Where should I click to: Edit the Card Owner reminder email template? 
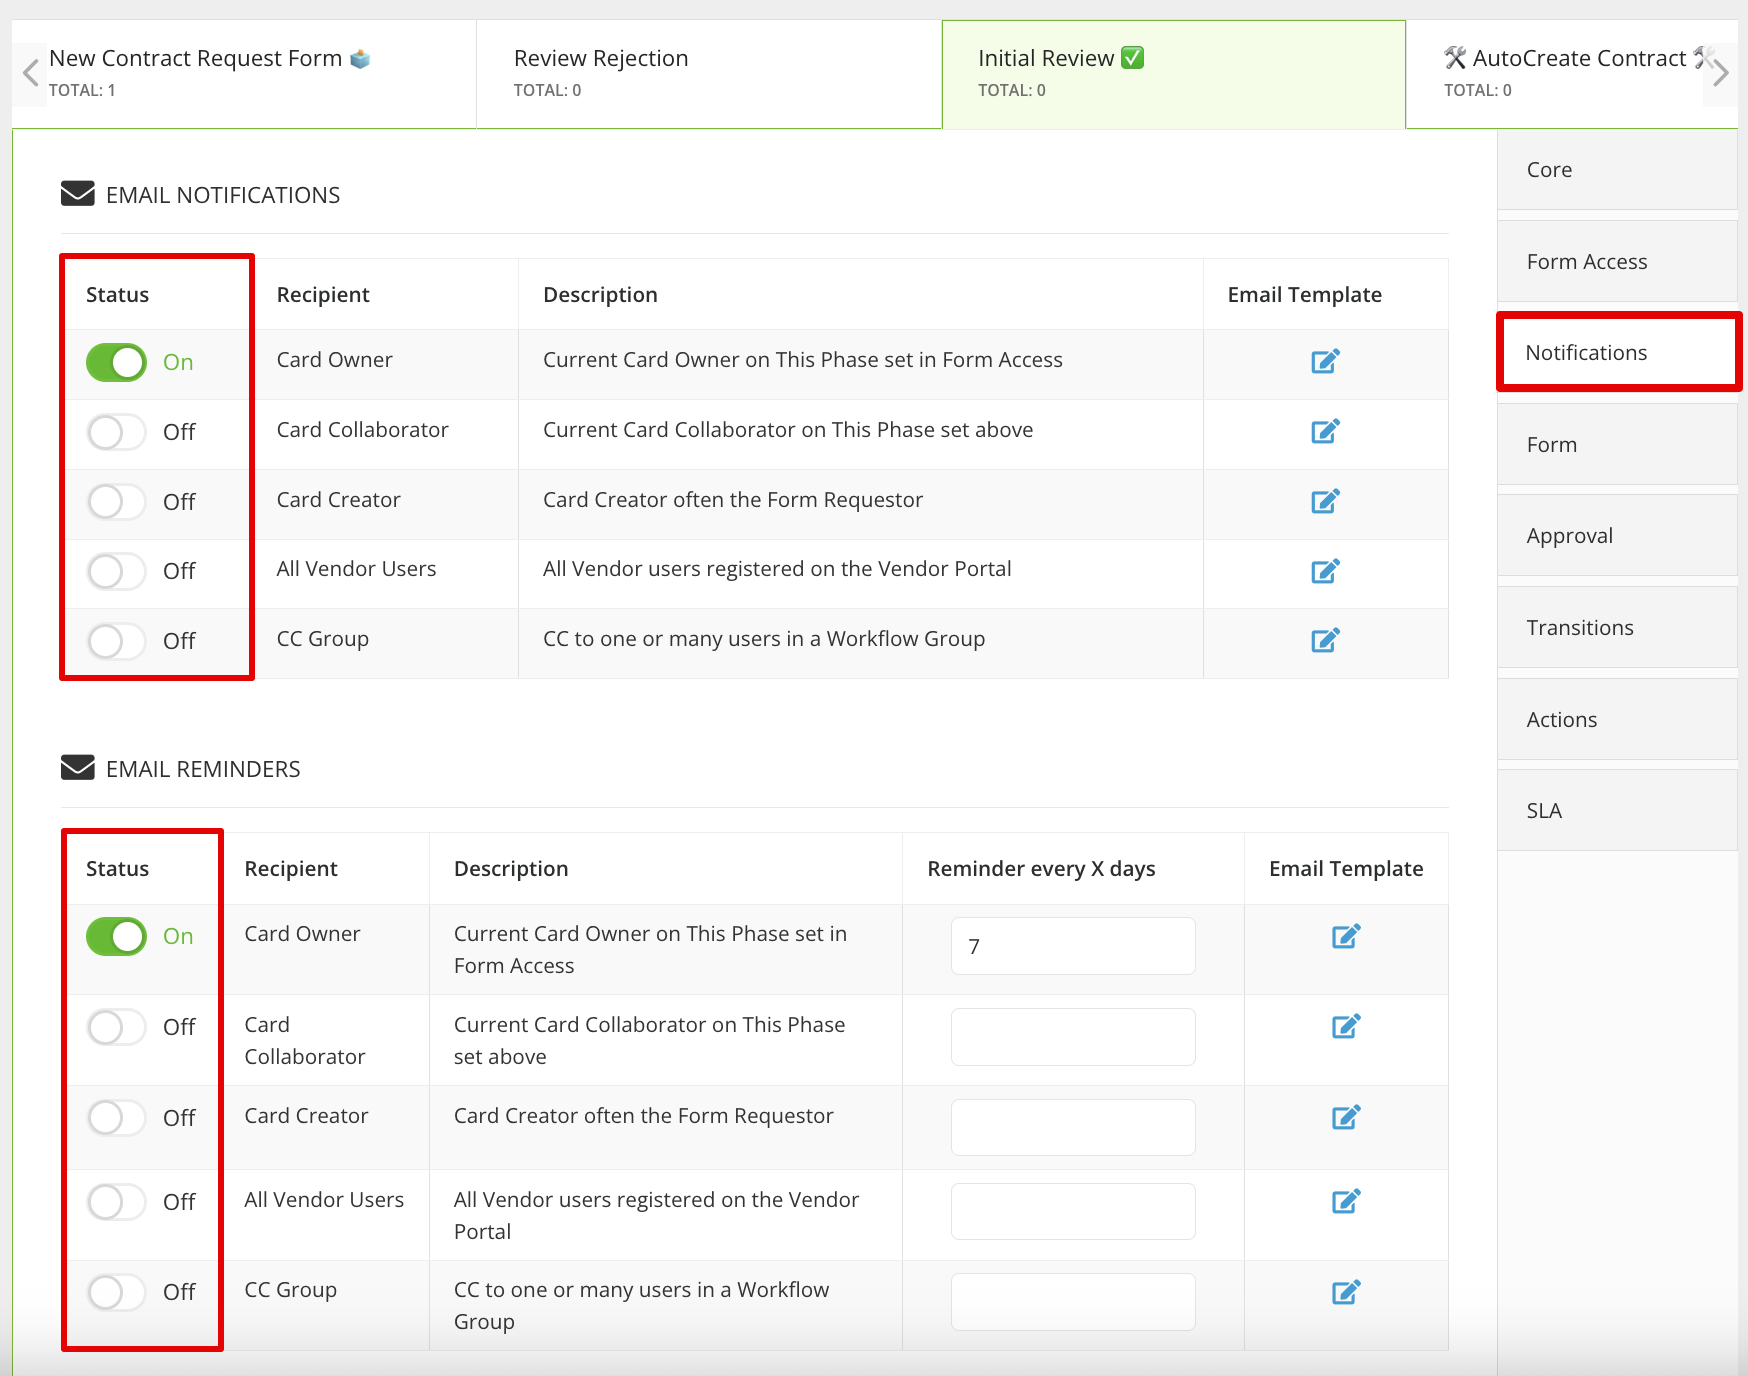click(x=1346, y=936)
